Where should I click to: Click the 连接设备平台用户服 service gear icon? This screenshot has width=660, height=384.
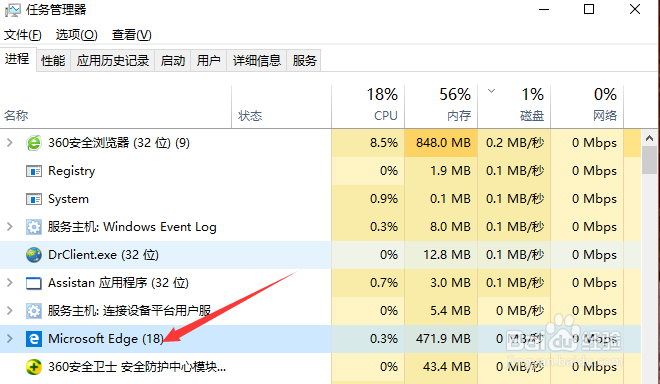[x=34, y=311]
